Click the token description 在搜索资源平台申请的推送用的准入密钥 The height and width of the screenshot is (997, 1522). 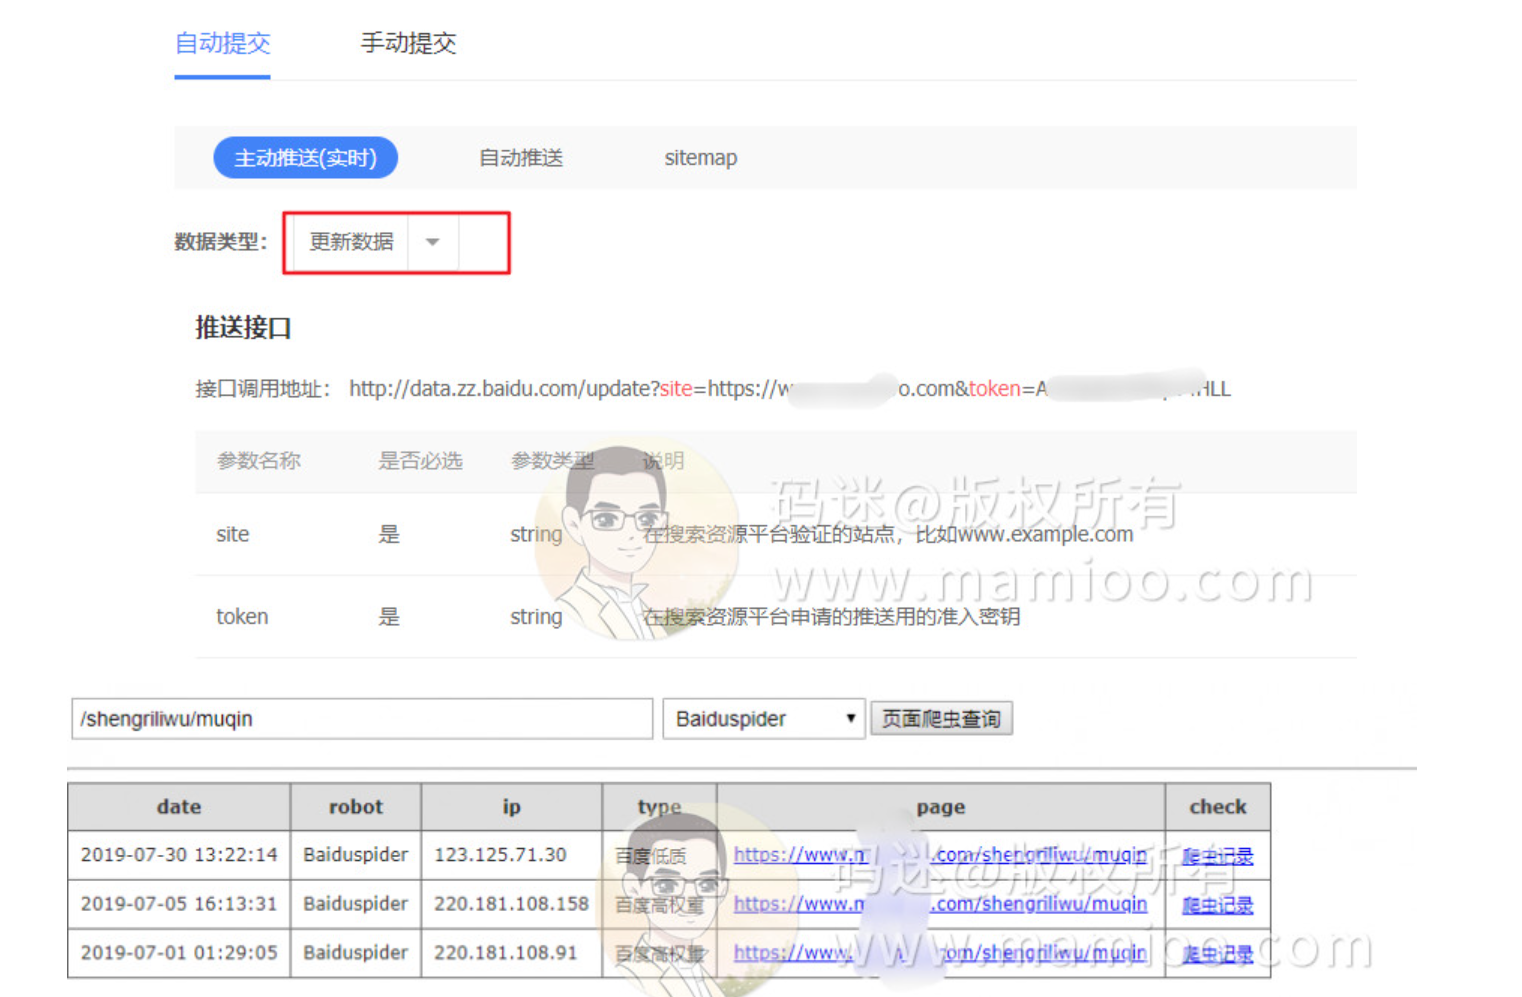[831, 617]
